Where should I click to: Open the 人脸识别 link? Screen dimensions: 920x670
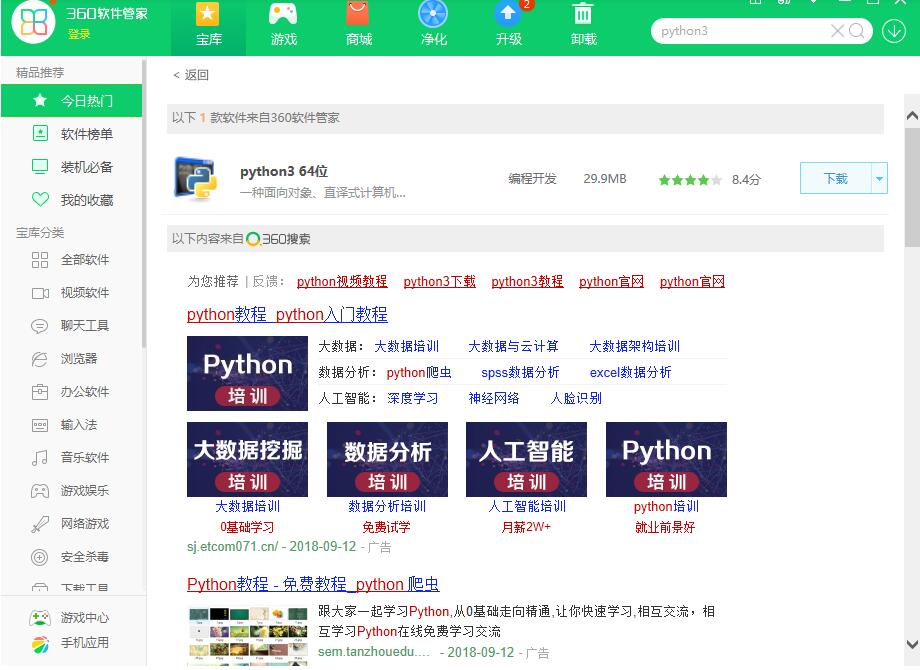pyautogui.click(x=576, y=398)
